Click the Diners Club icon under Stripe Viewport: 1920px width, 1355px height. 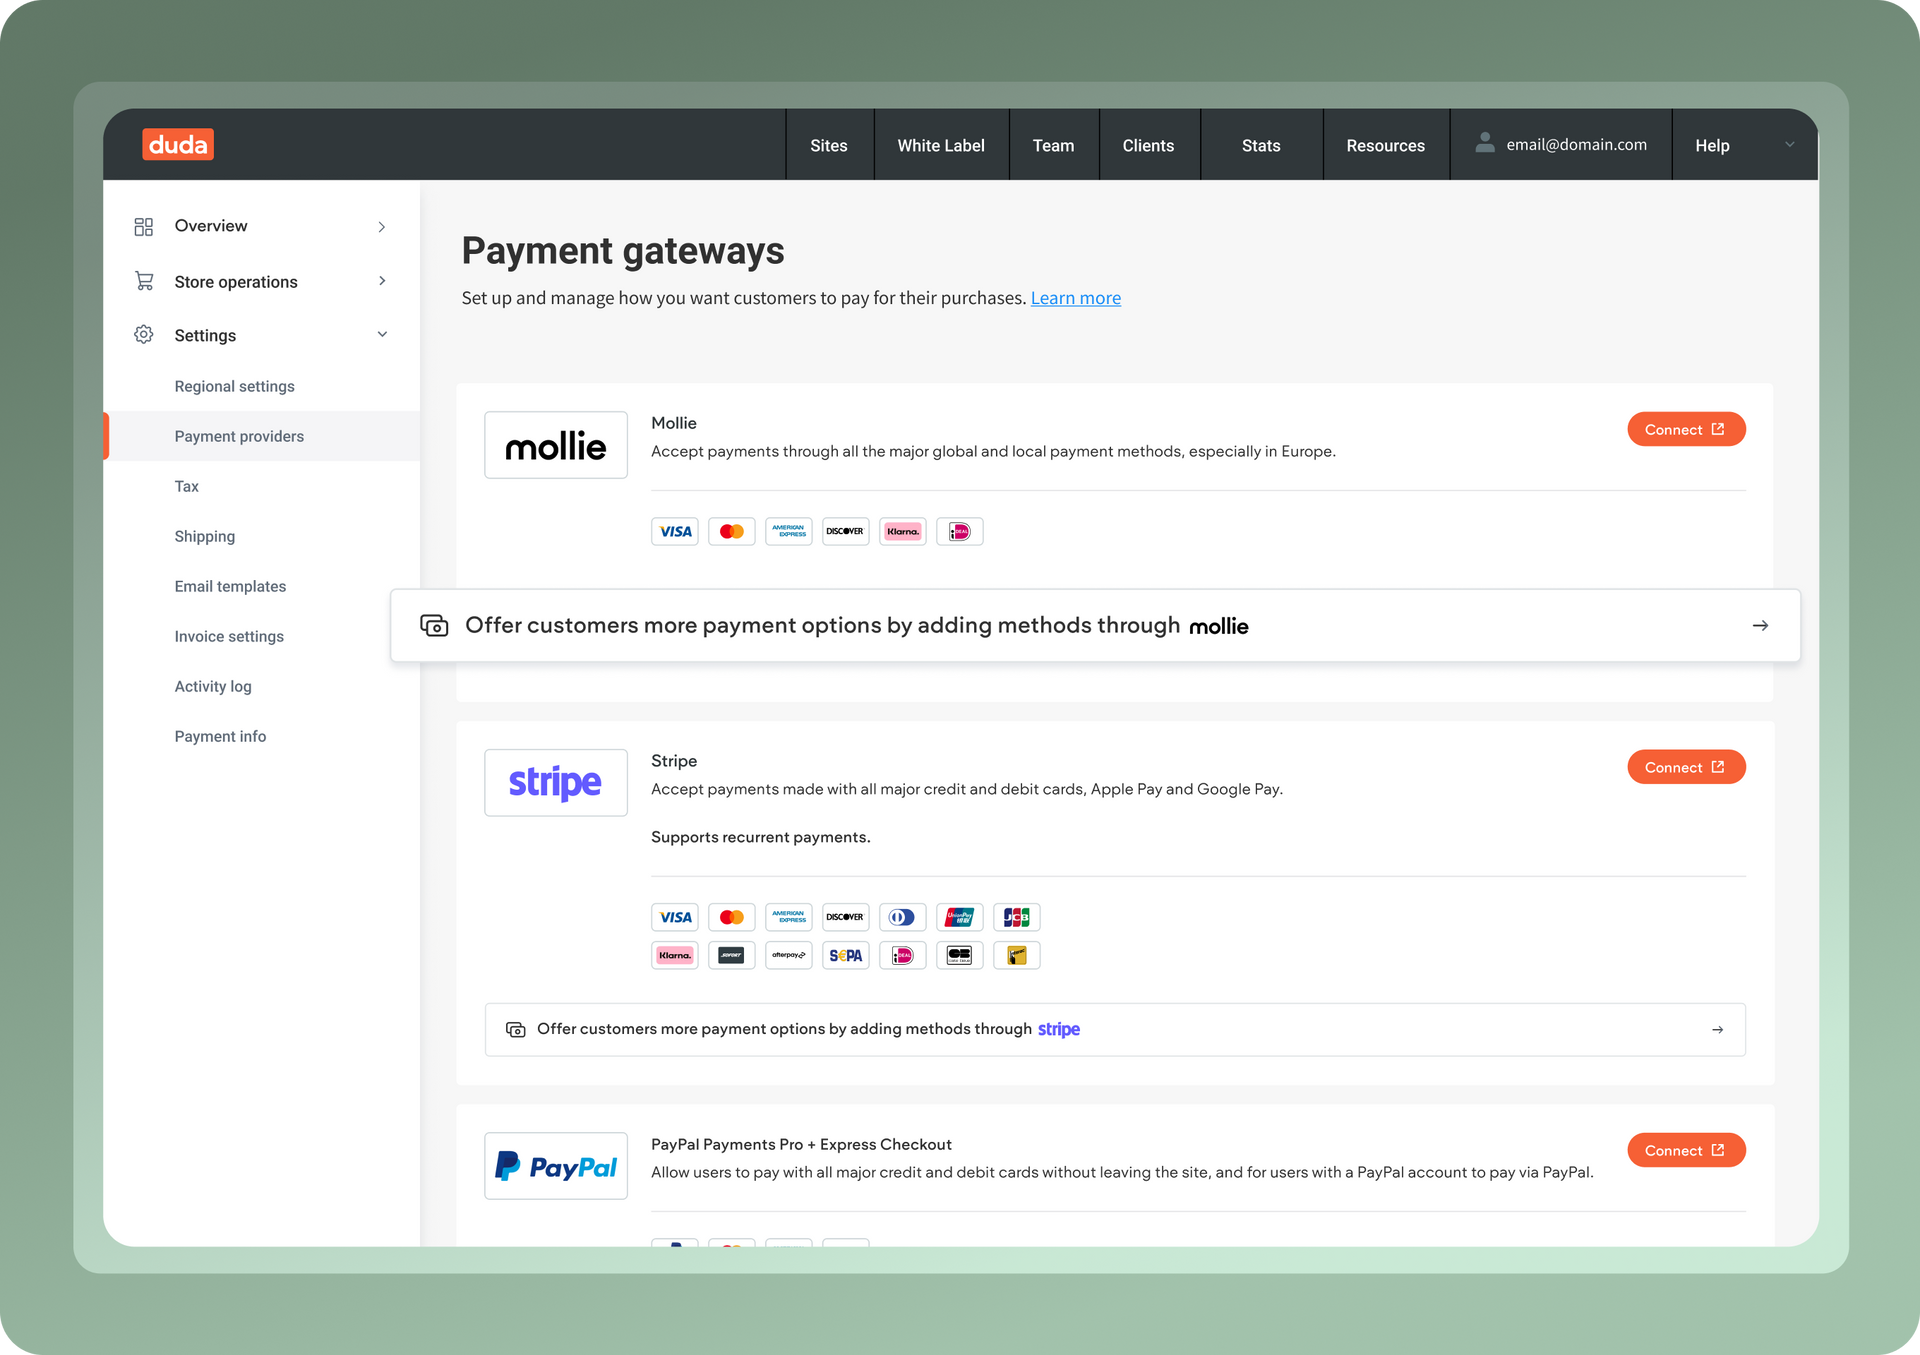tap(903, 917)
